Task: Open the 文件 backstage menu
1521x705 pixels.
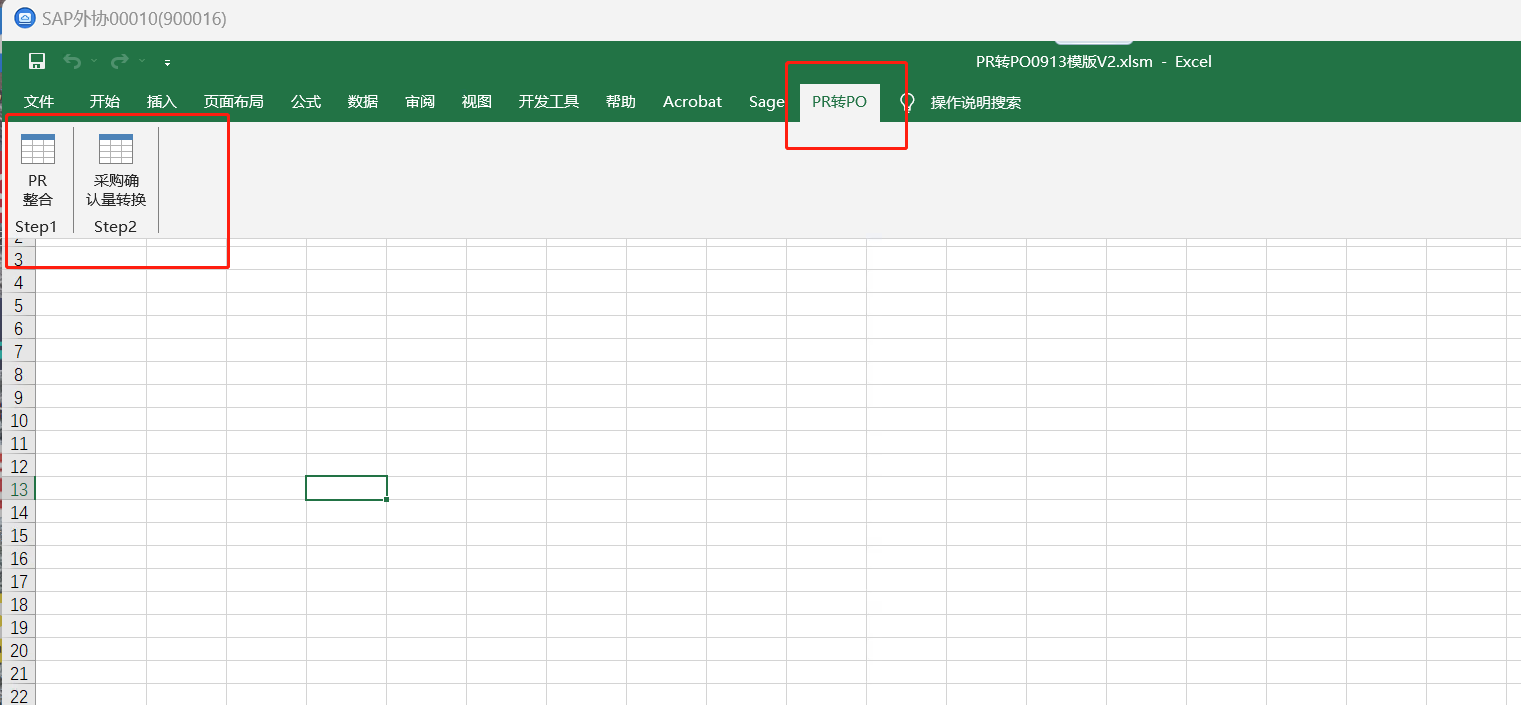Action: (38, 101)
